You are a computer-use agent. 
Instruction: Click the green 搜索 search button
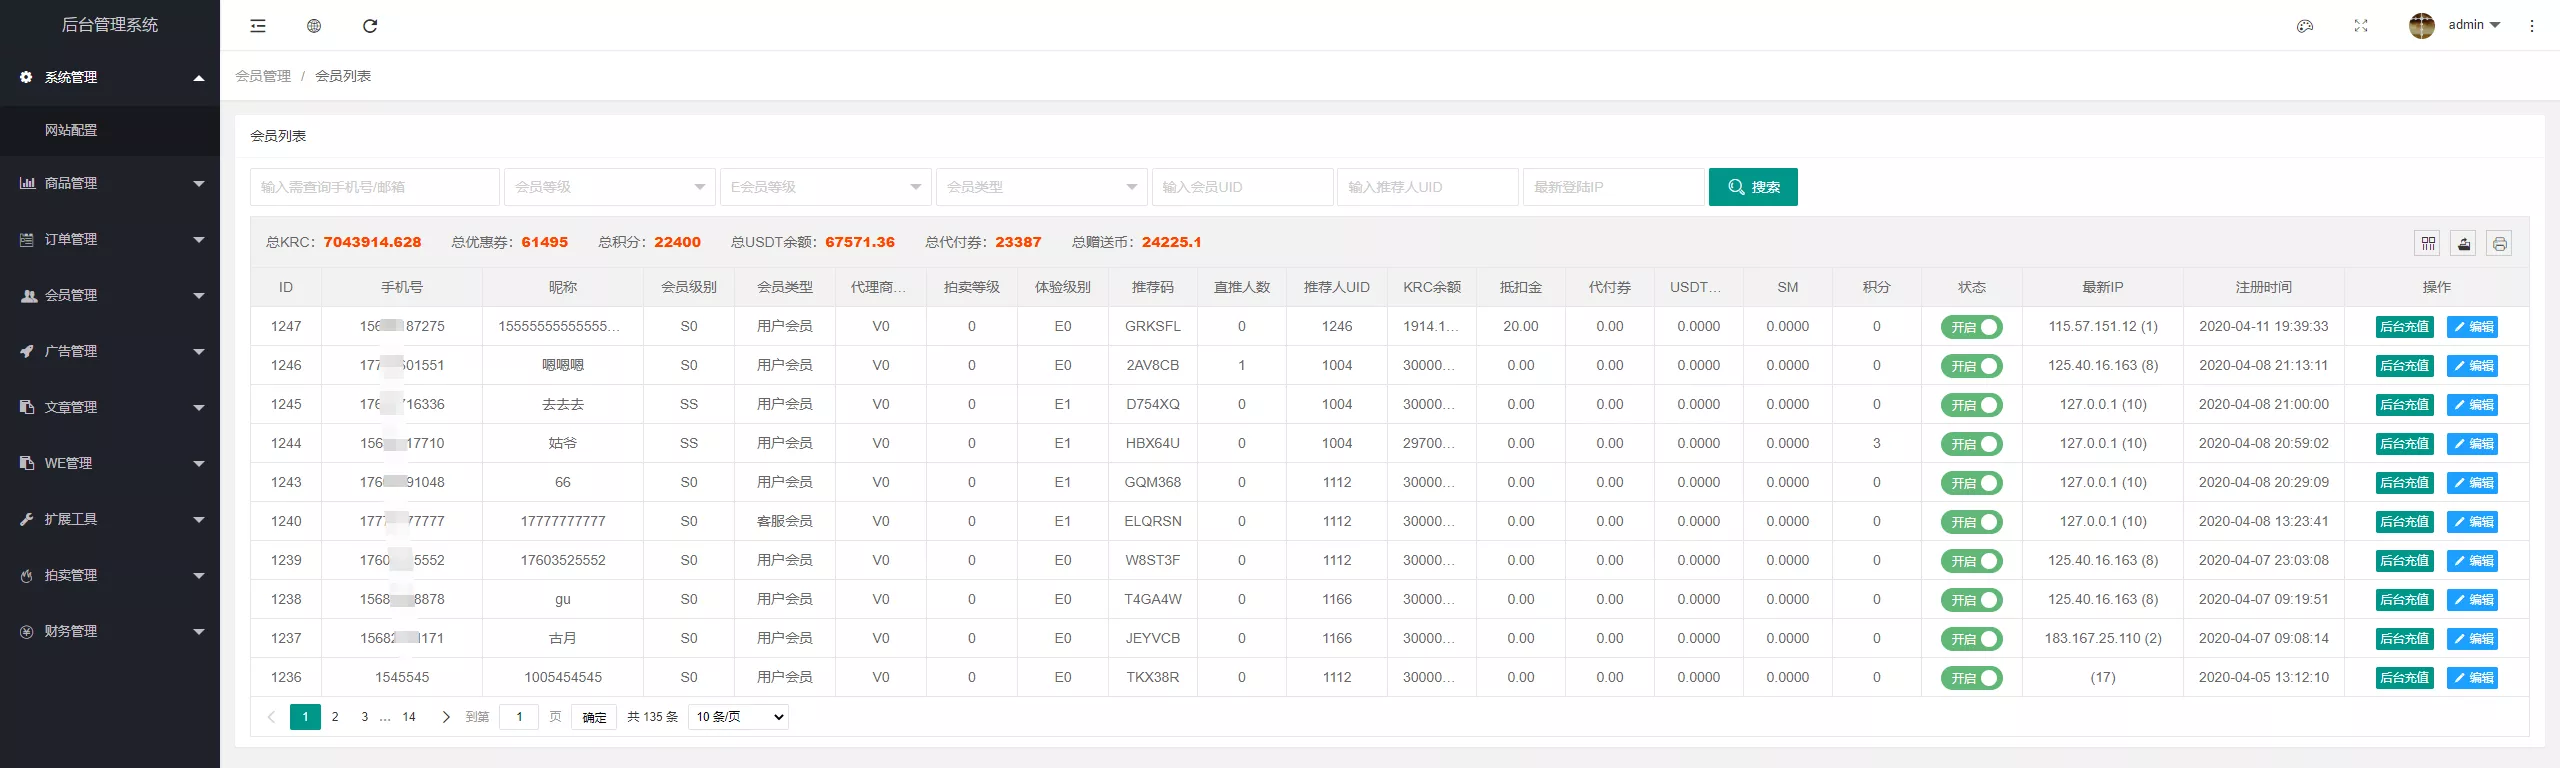1753,187
